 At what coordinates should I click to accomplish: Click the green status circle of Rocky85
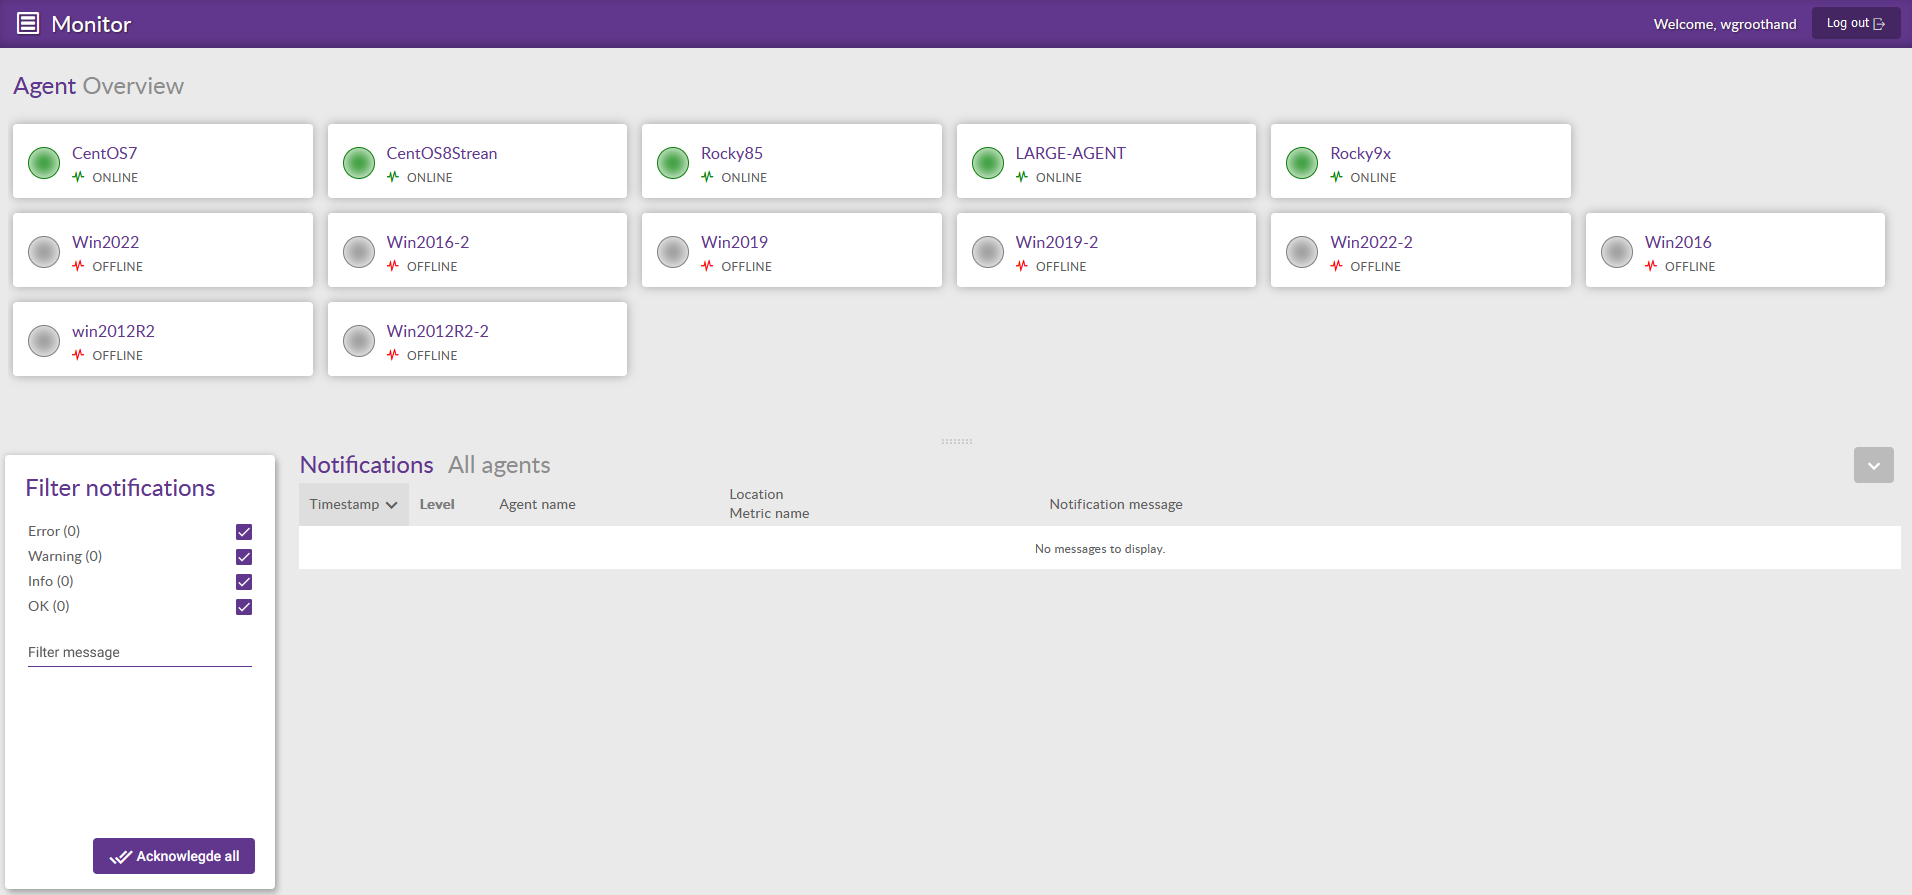(x=673, y=162)
